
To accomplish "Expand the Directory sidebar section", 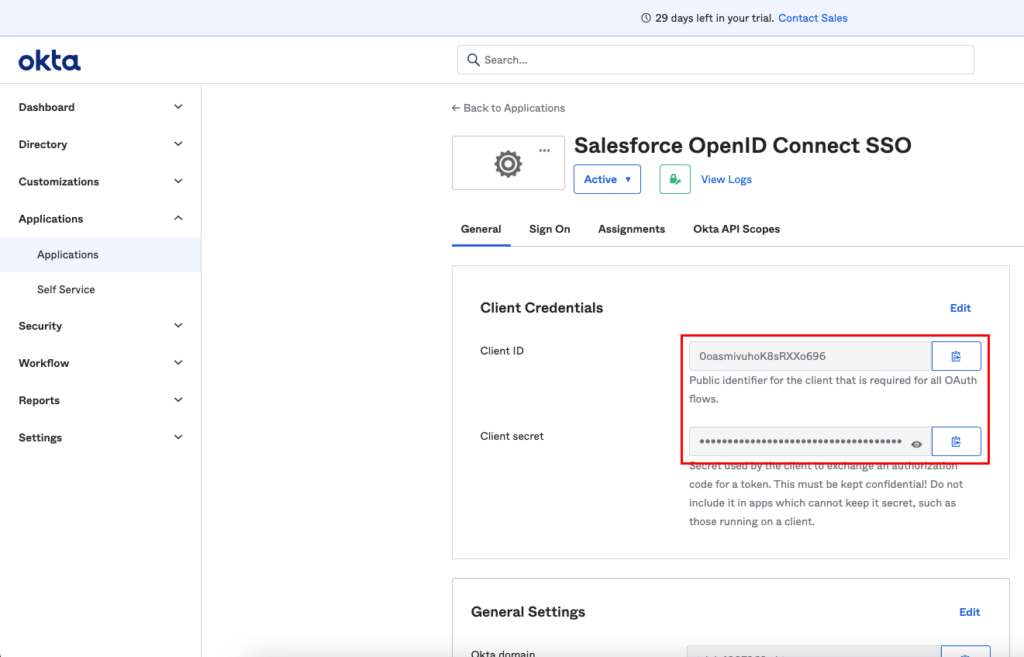I will coord(100,144).
